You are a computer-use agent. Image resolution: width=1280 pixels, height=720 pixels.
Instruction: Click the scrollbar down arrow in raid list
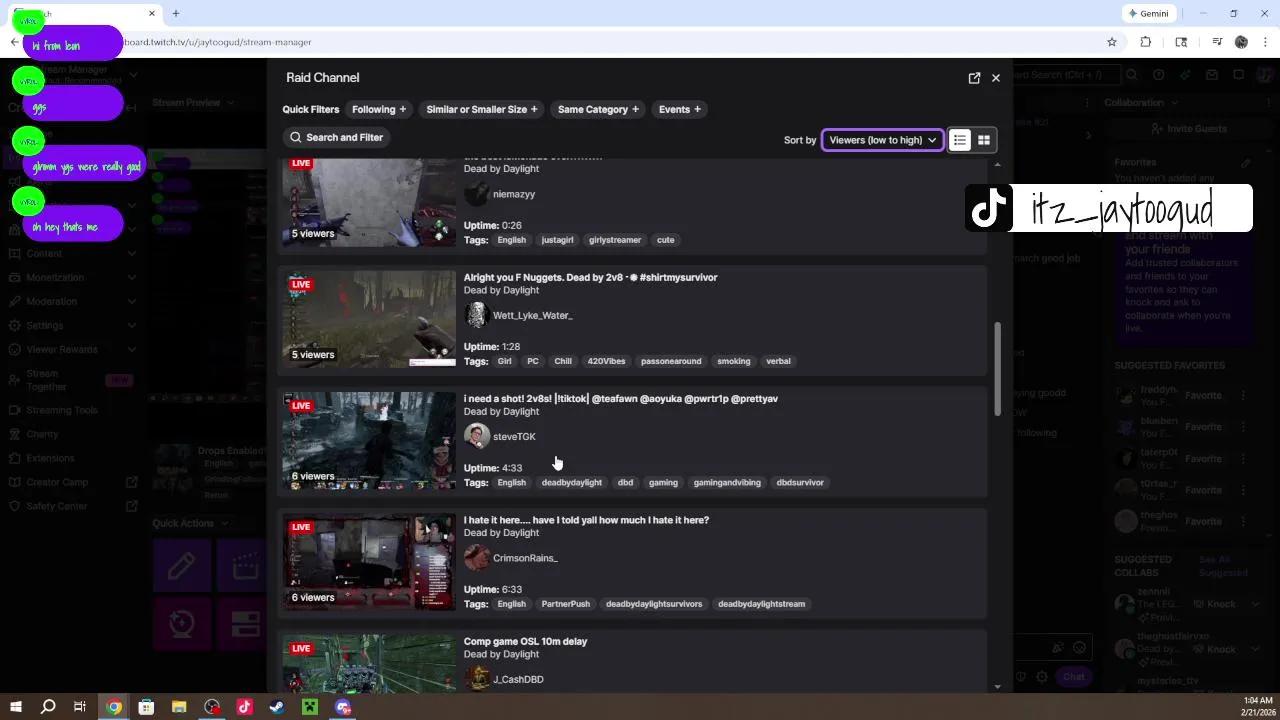click(997, 686)
